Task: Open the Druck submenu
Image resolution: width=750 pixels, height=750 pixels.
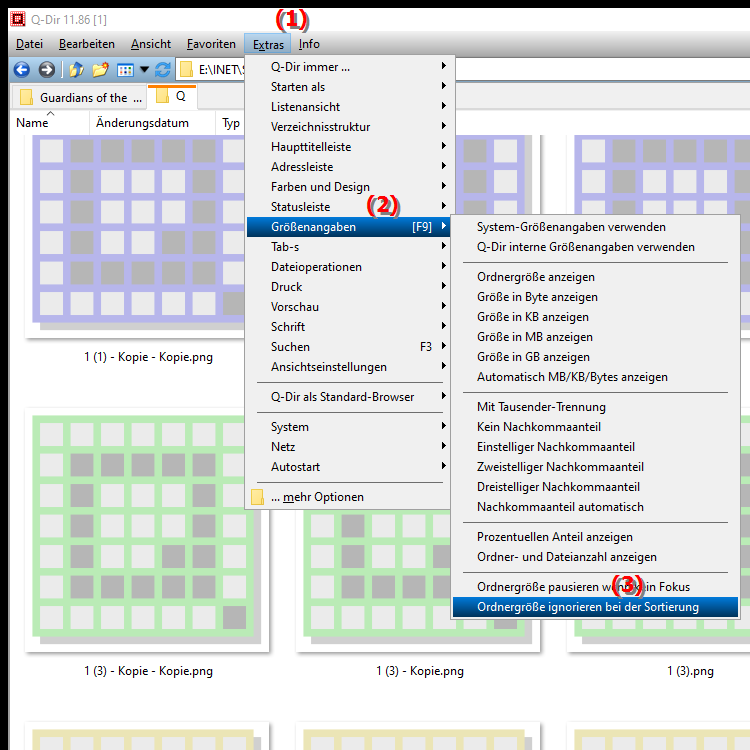Action: (348, 287)
